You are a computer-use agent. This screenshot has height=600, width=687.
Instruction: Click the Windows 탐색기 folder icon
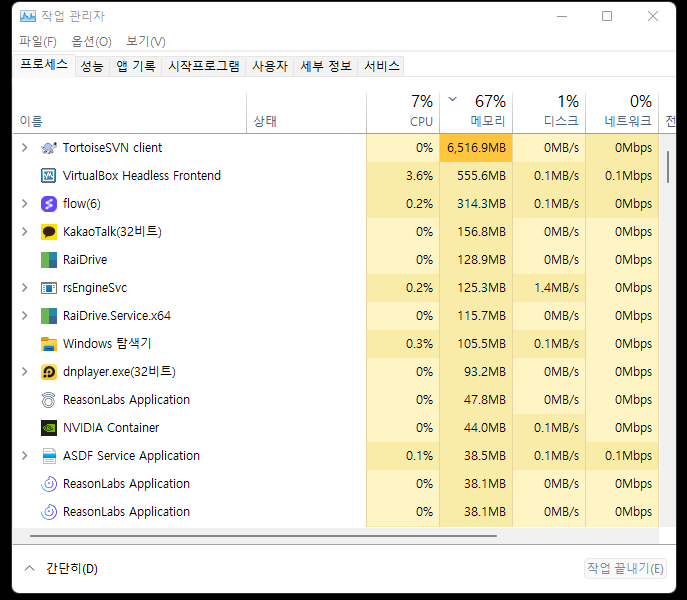(49, 344)
